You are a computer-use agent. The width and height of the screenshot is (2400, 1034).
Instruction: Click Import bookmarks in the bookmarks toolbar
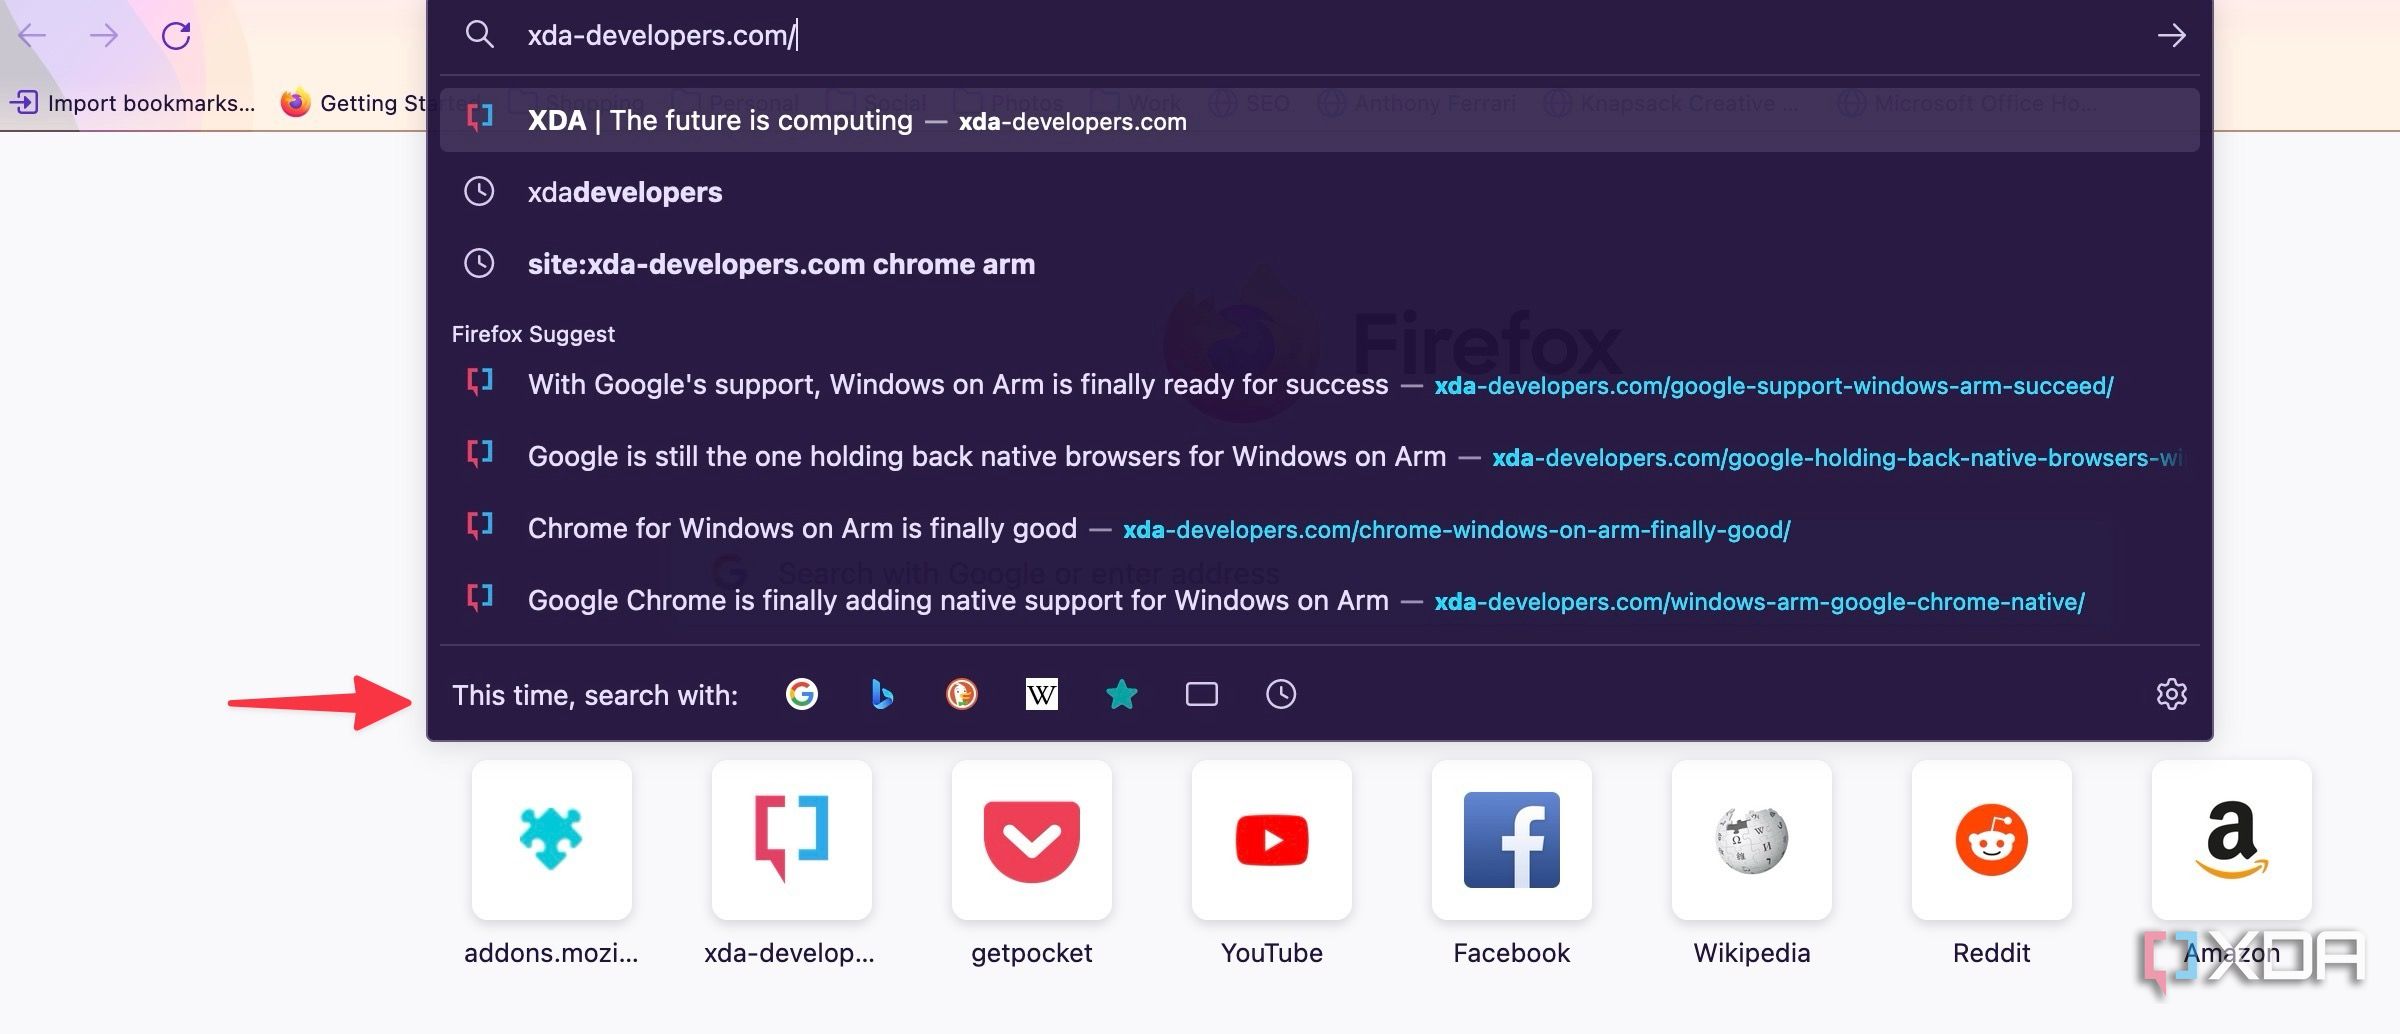[134, 103]
